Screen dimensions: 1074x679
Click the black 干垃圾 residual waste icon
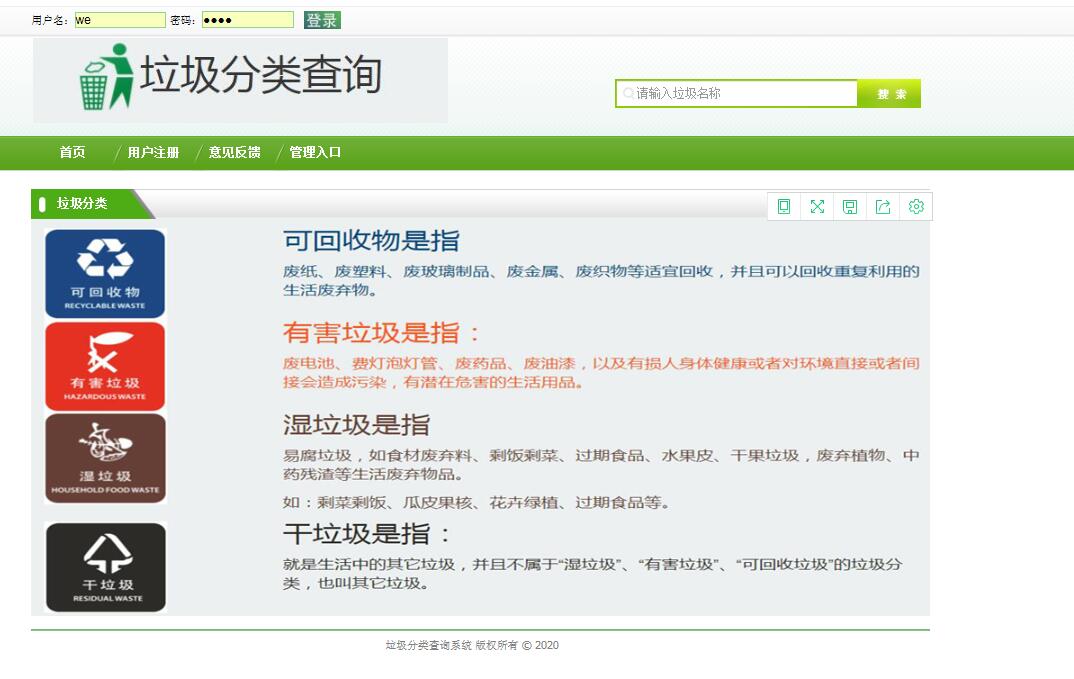tap(105, 567)
